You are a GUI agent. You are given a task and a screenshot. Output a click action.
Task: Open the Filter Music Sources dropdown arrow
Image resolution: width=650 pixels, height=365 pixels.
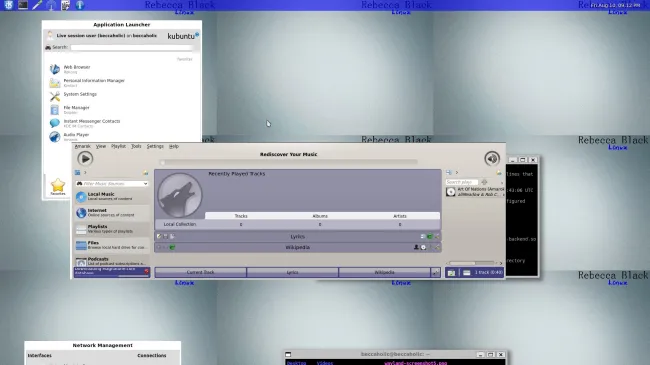pos(146,184)
